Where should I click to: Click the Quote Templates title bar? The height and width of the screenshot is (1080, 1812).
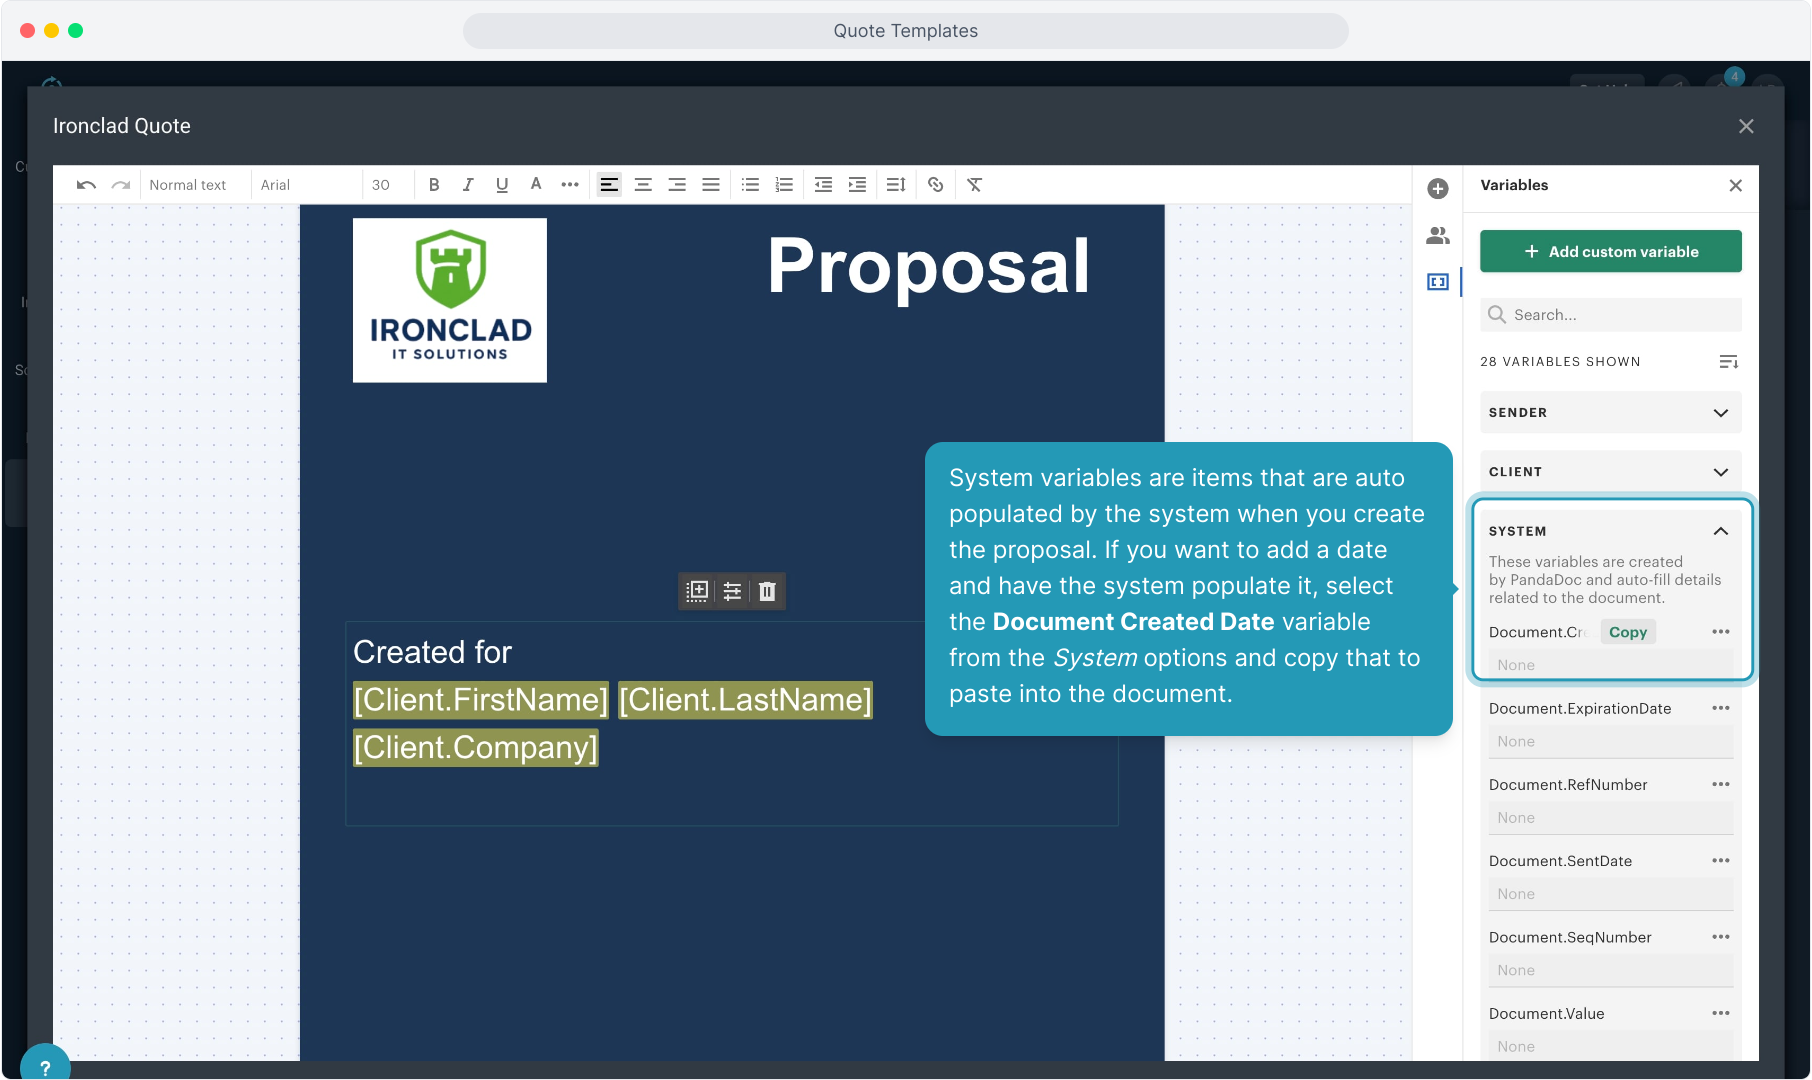906,31
